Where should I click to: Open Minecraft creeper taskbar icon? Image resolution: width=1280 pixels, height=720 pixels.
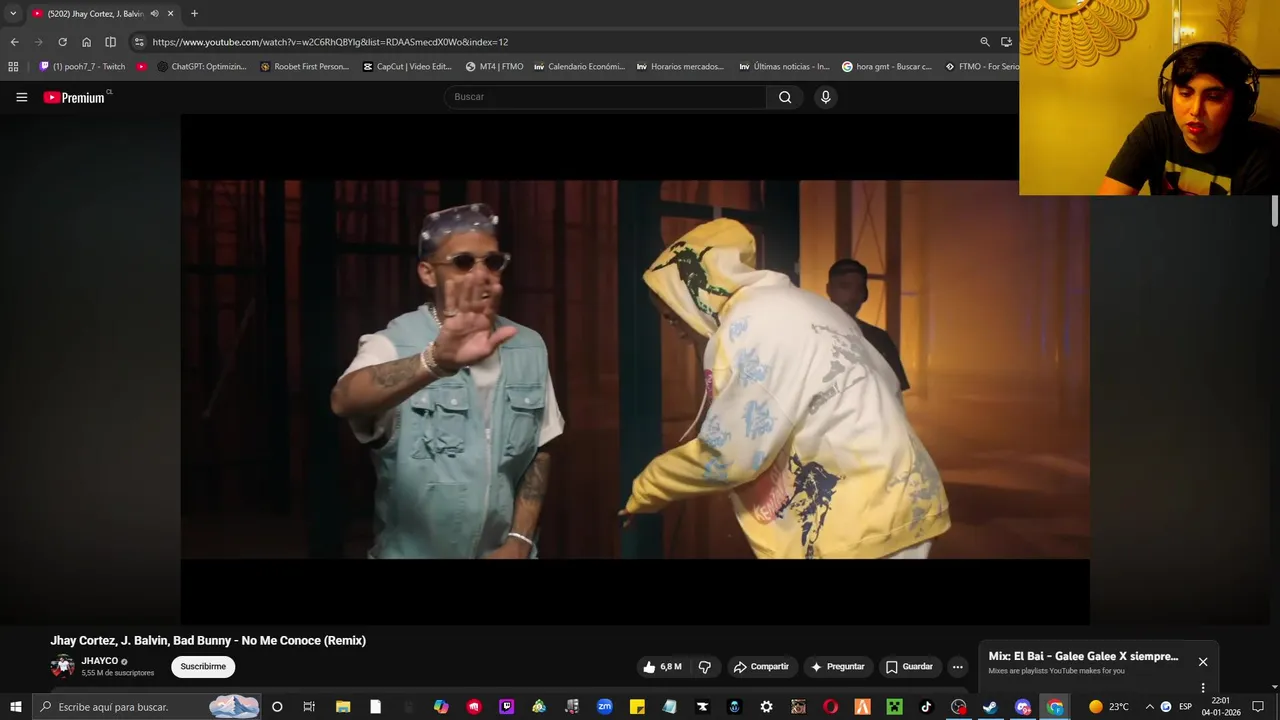pyautogui.click(x=894, y=707)
